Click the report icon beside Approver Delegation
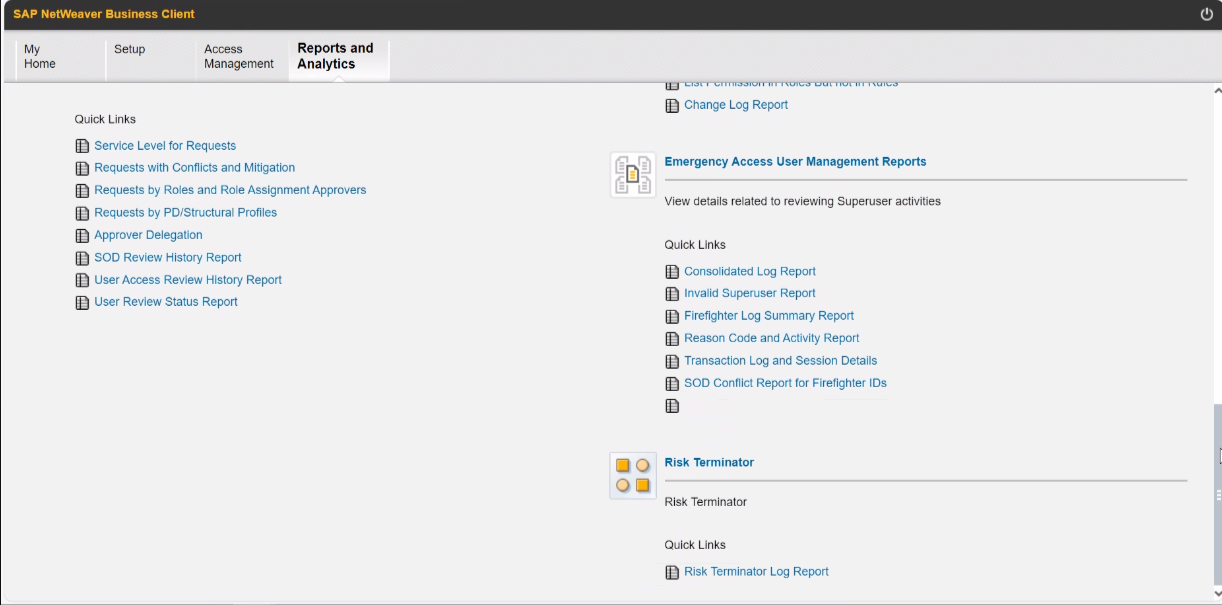 pos(82,236)
